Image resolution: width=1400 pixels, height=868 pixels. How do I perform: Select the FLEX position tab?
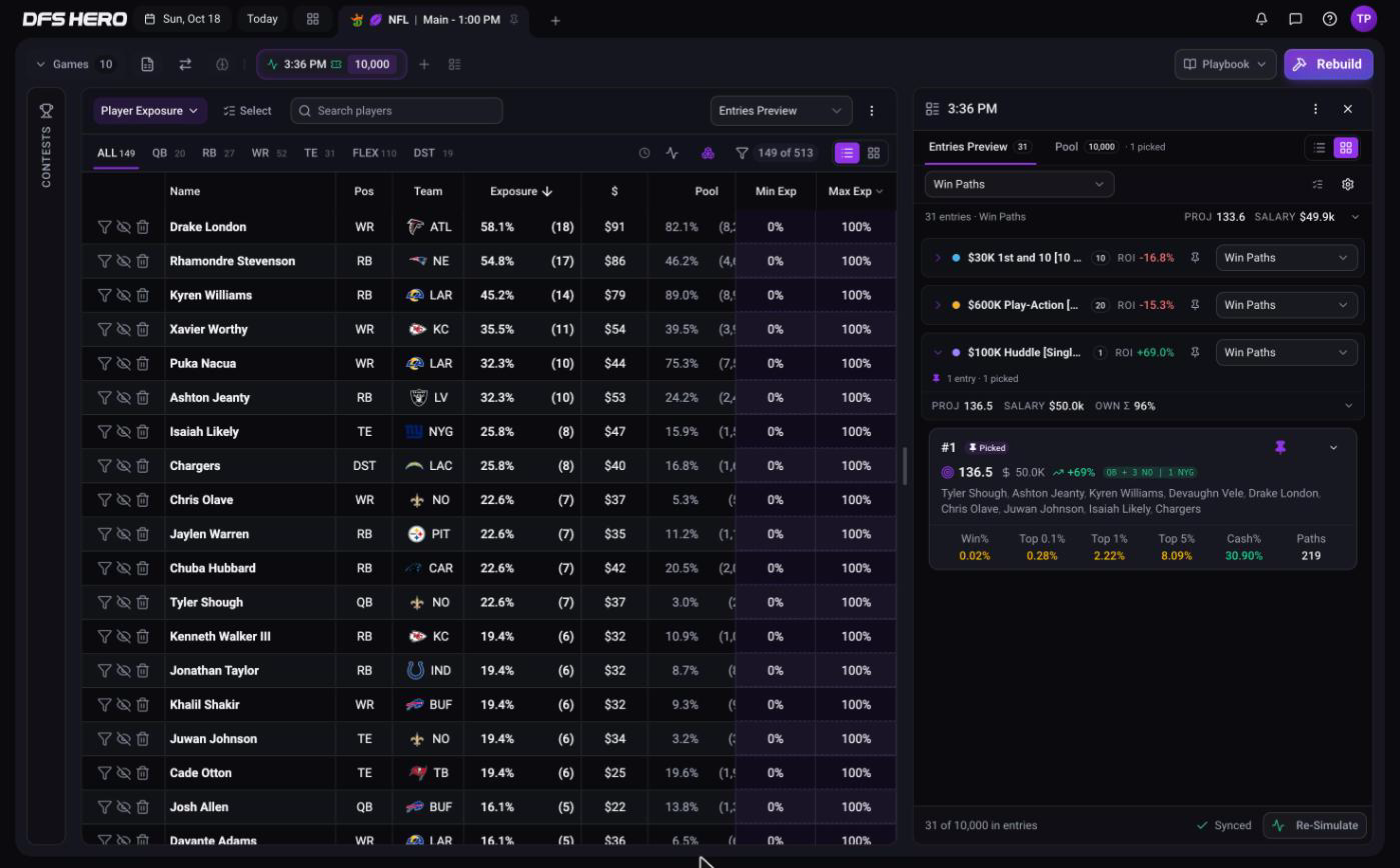tap(374, 153)
